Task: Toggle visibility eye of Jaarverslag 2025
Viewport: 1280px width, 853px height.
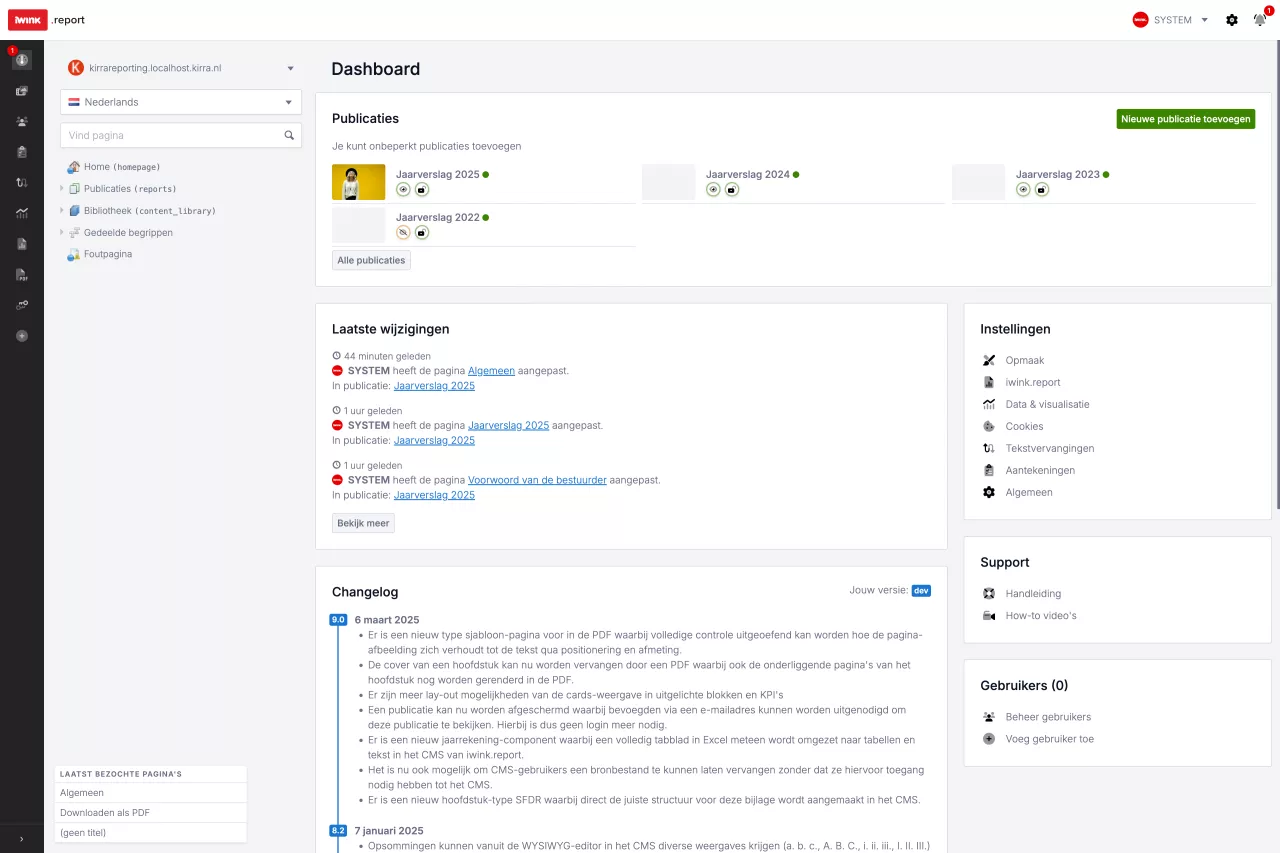Action: click(404, 189)
